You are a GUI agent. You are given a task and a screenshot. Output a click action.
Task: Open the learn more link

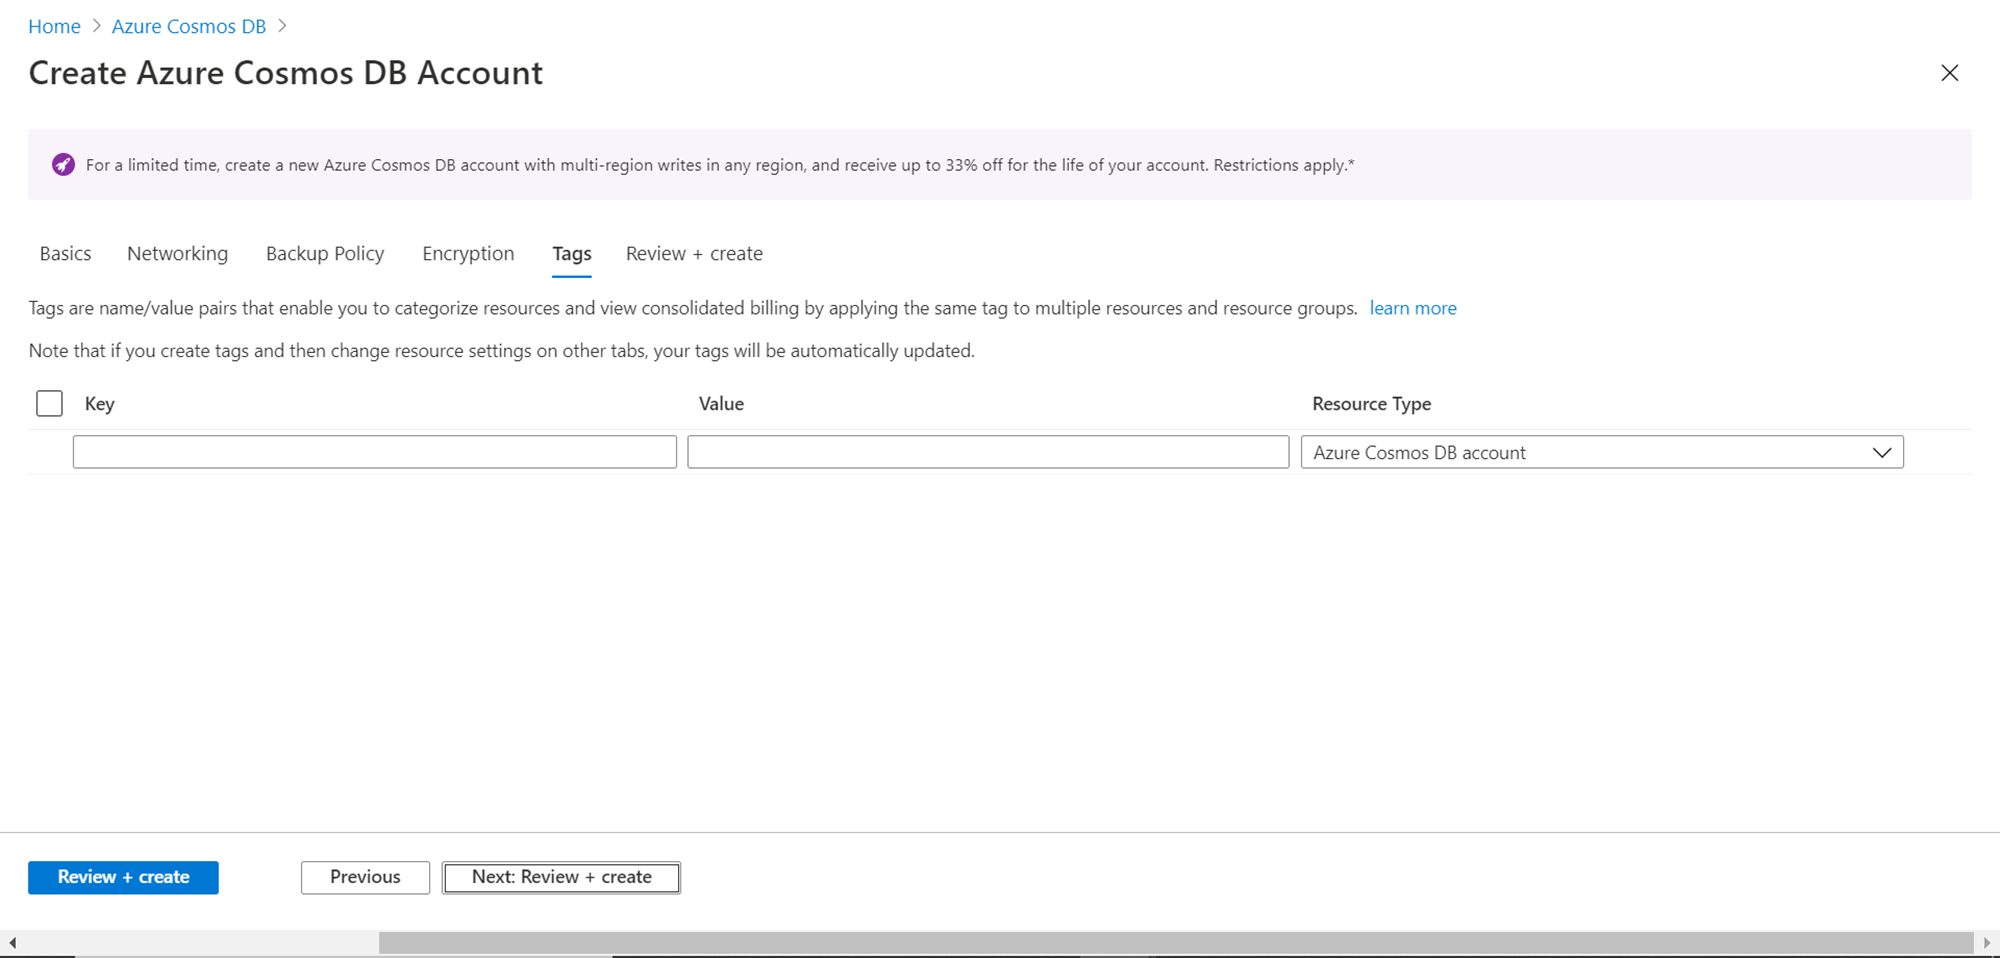click(1412, 308)
